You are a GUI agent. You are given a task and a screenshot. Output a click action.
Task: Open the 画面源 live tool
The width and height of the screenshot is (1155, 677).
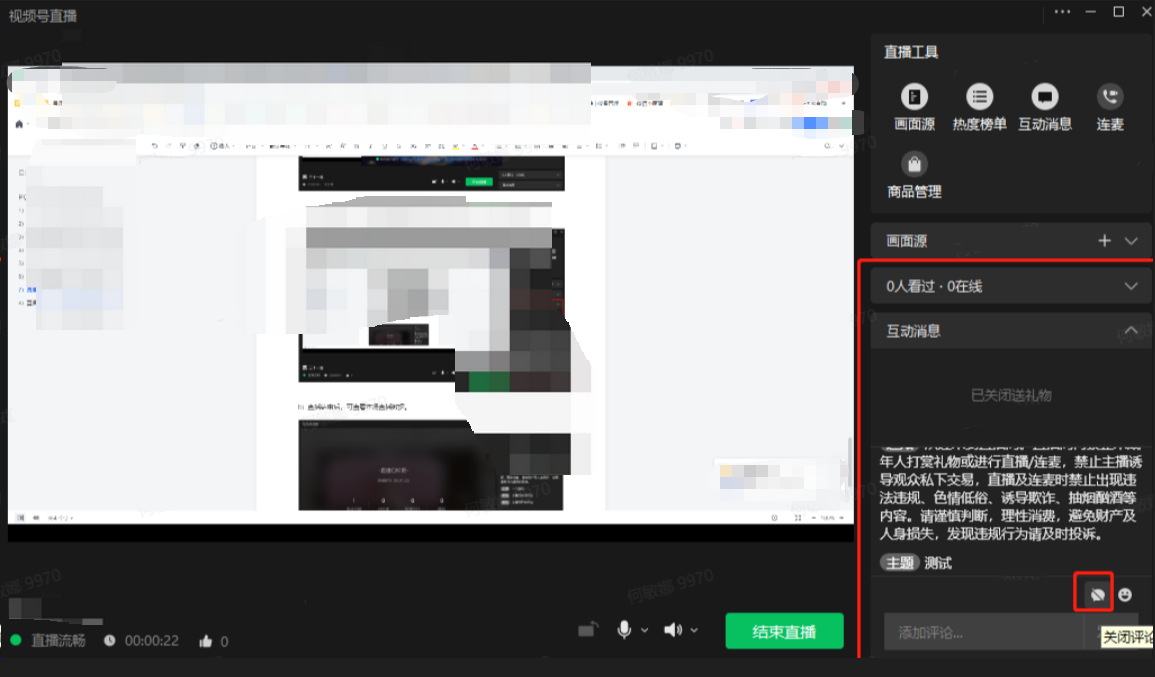pos(914,107)
